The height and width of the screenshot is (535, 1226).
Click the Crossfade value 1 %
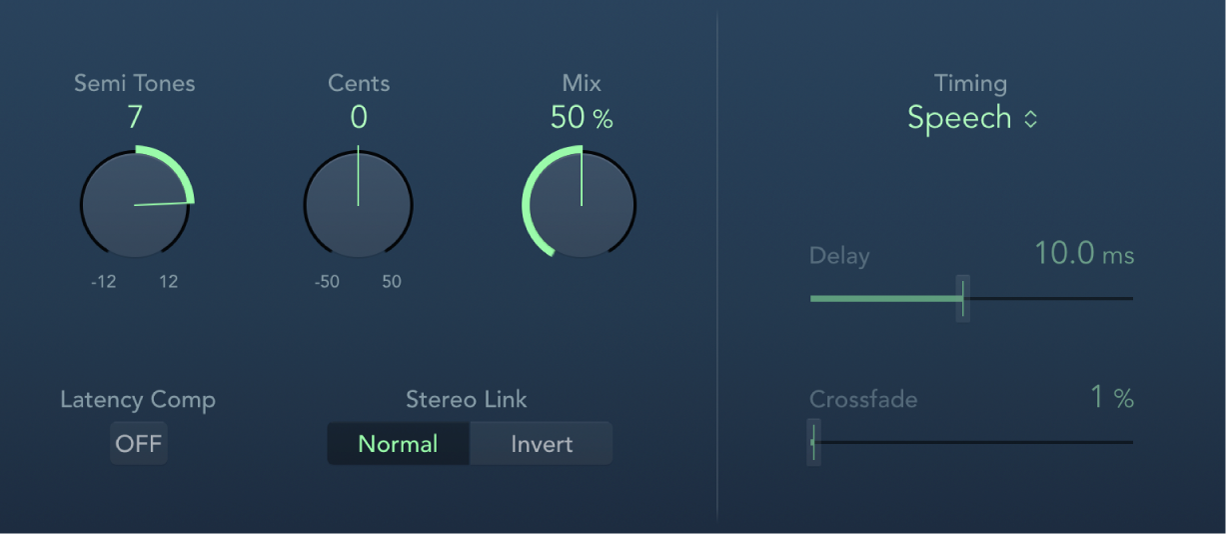pos(1111,398)
